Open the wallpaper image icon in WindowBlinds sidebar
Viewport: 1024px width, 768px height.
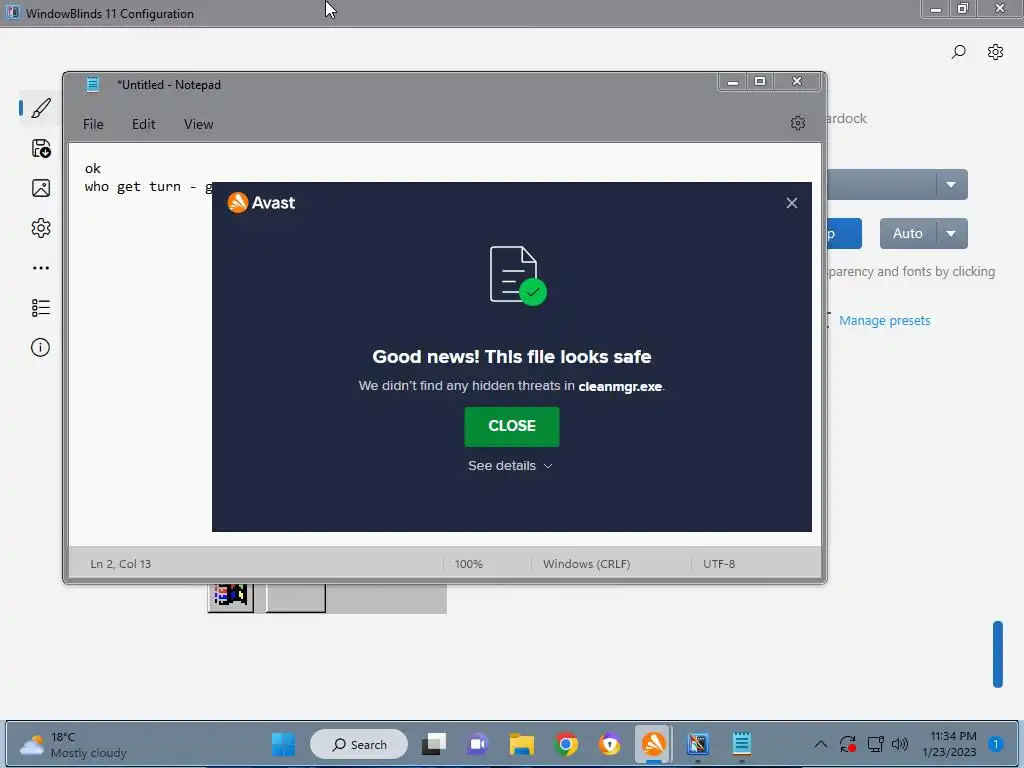40,188
